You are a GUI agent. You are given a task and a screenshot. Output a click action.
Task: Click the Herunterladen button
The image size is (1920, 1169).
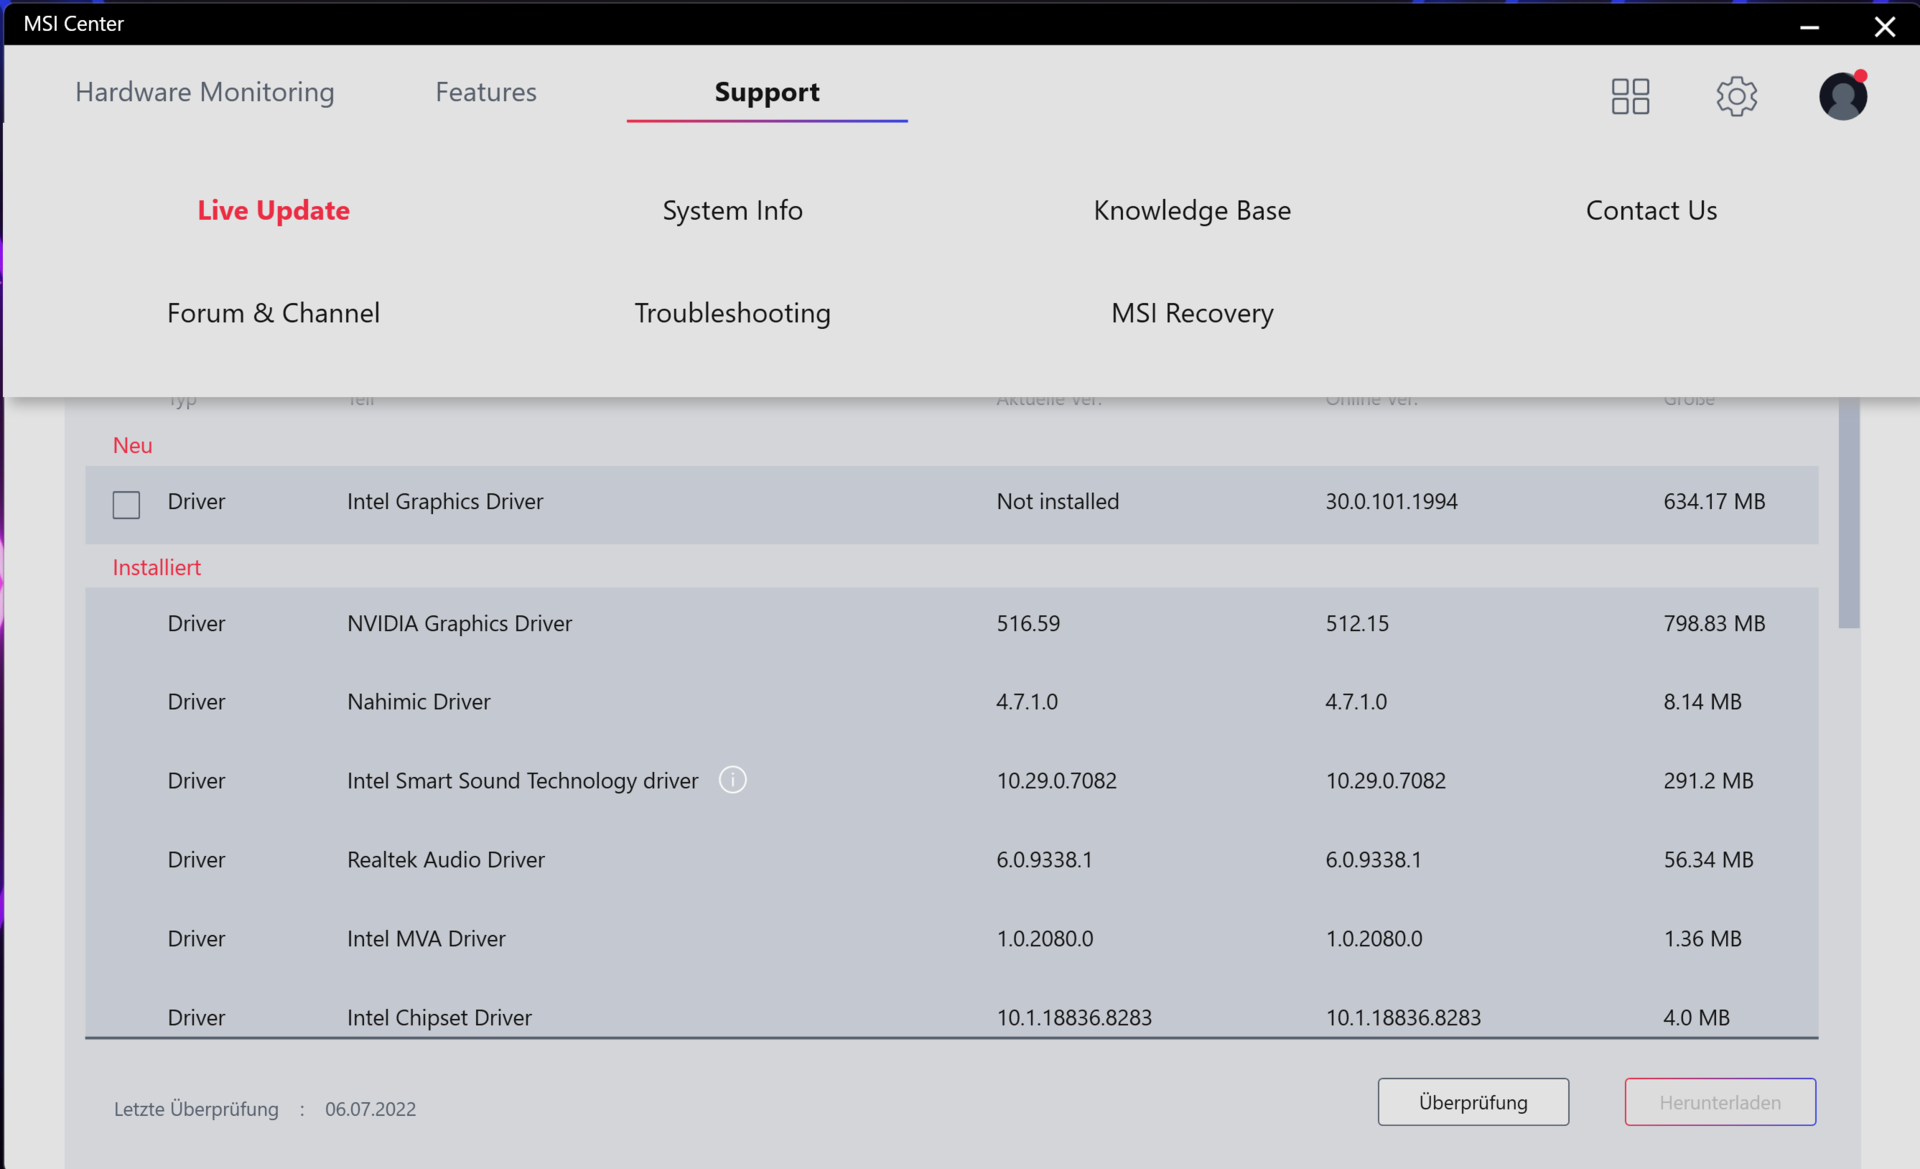click(1720, 1102)
